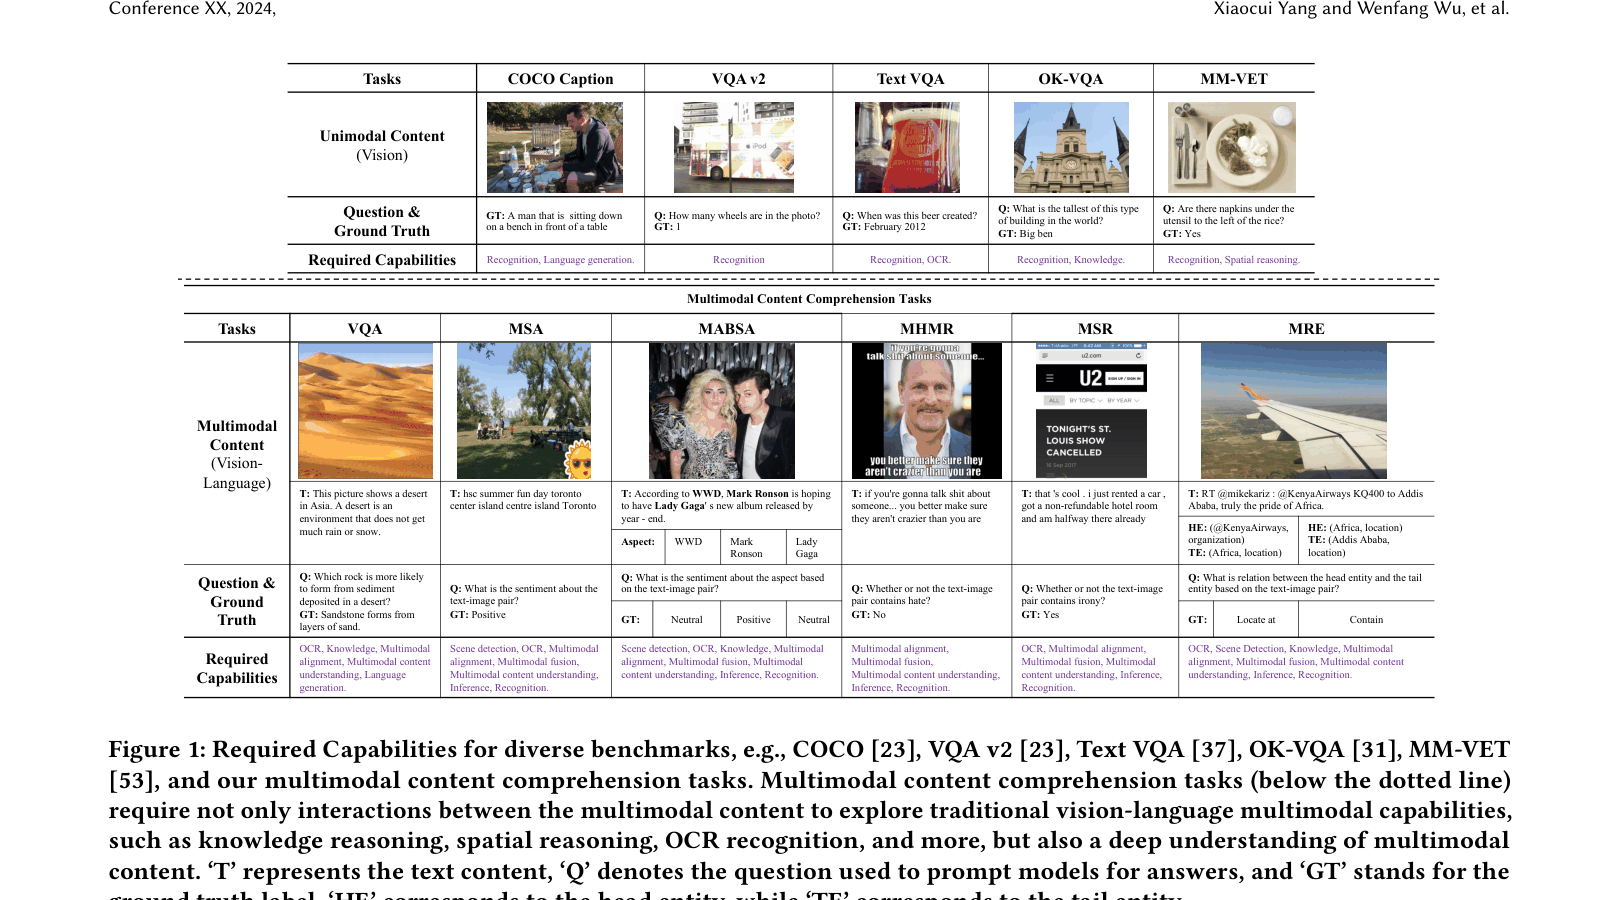Select the "Figure 1:" caption label
Screen dimensions: 1618x900
[x=157, y=750]
